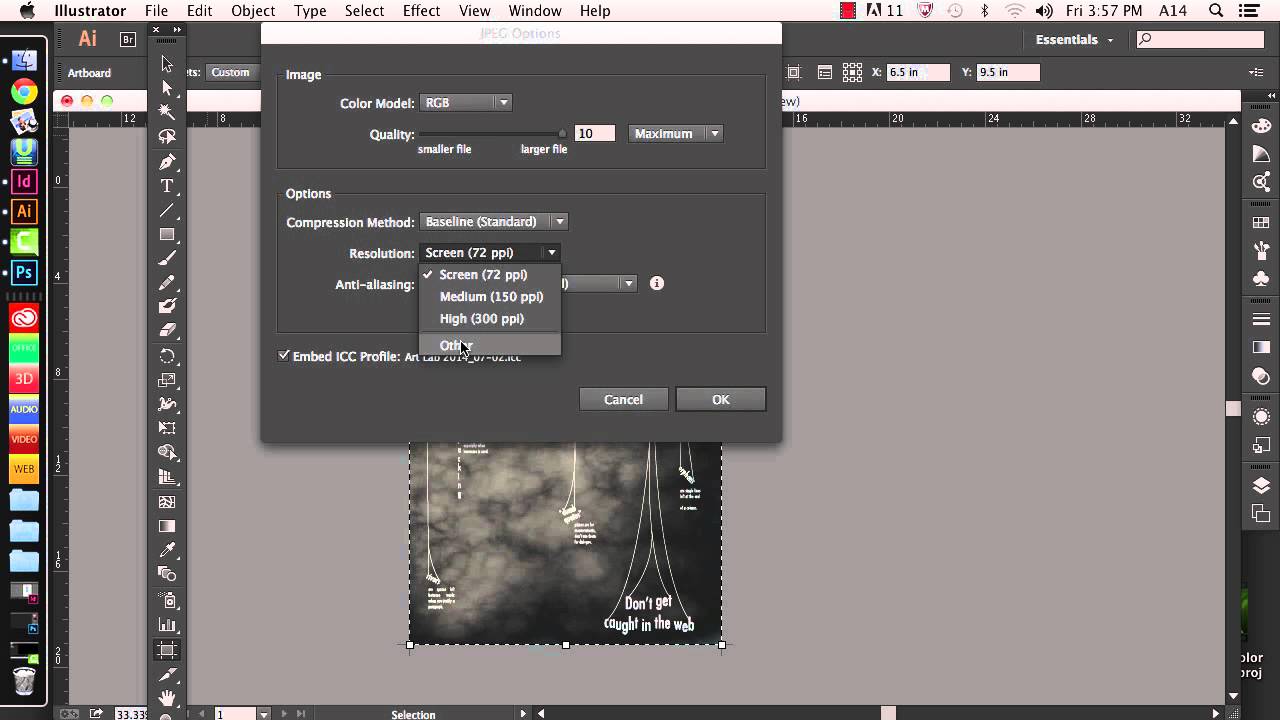The image size is (1280, 720).
Task: Choose the Line Segment tool
Action: click(x=167, y=210)
